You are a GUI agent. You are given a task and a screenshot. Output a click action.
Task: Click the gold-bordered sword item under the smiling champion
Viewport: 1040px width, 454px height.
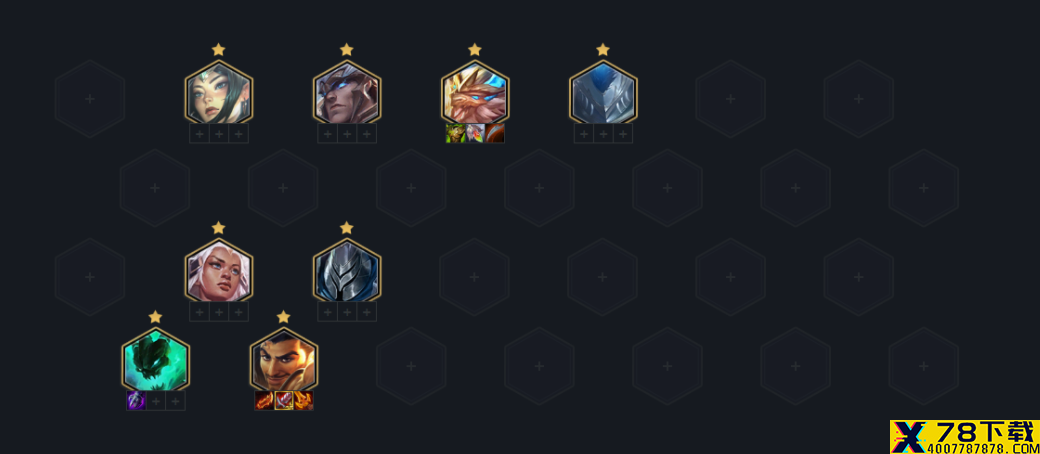click(284, 401)
